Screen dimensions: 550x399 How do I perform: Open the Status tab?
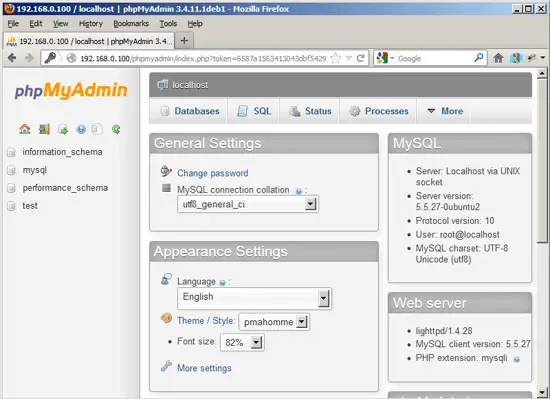pyautogui.click(x=310, y=111)
